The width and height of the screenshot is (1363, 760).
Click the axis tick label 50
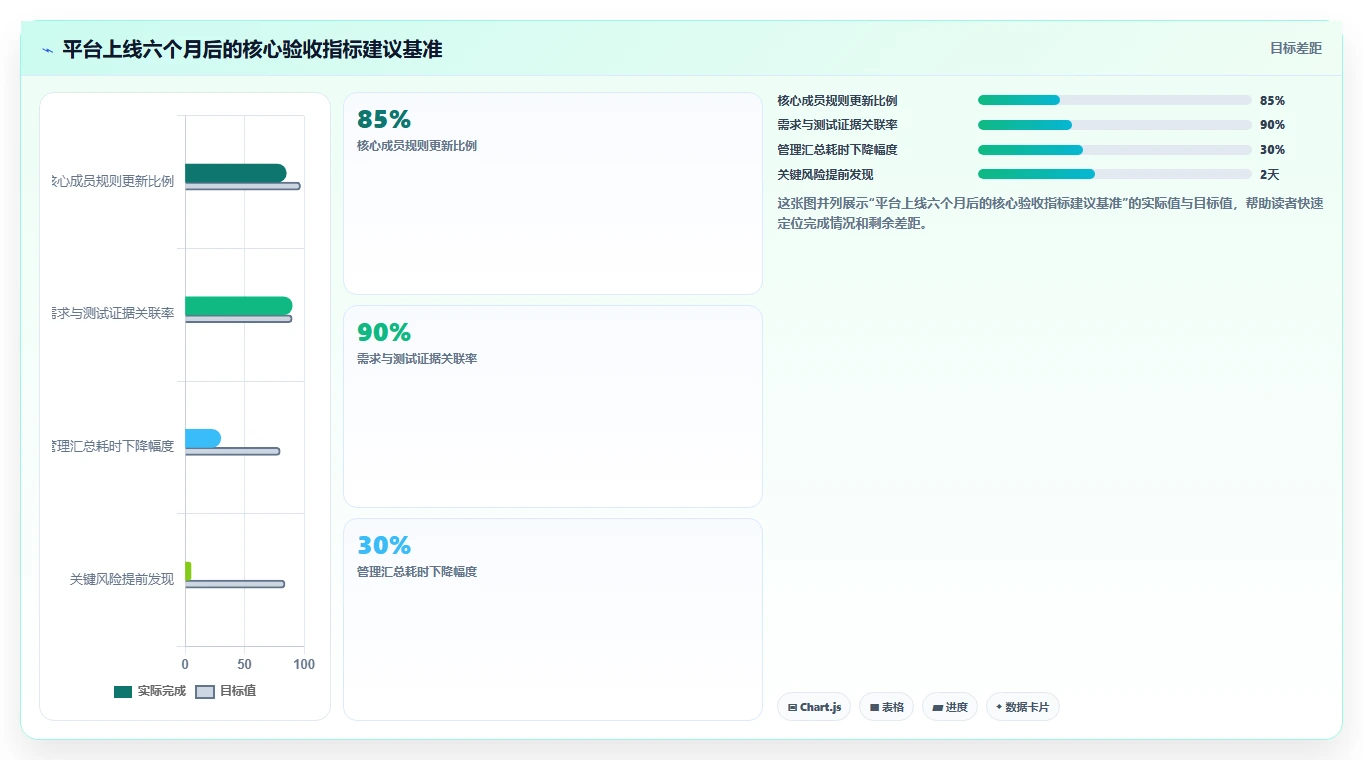pyautogui.click(x=244, y=664)
